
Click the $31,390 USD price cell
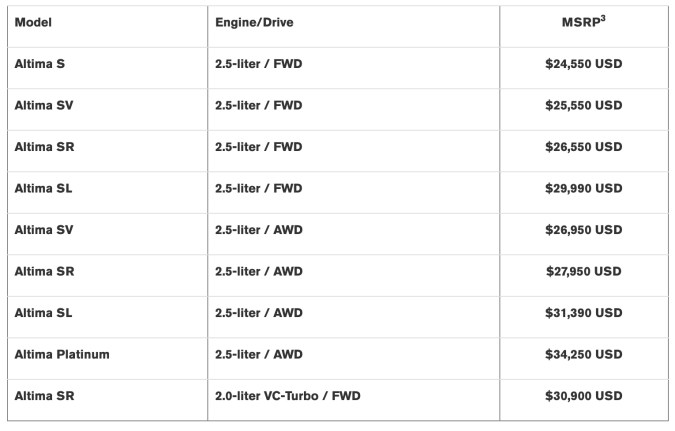click(583, 313)
